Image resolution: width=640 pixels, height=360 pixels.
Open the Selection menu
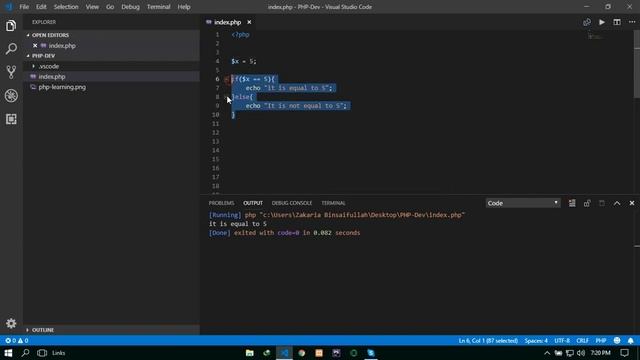pos(66,7)
